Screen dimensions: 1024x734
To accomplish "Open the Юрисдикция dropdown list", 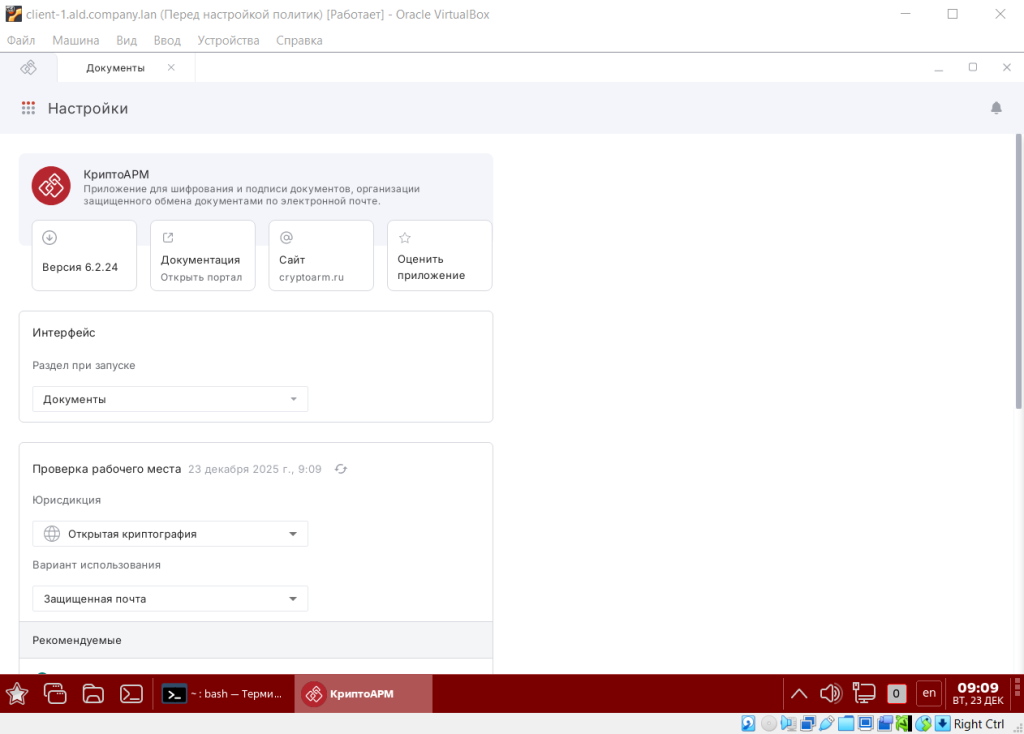I will coord(170,534).
